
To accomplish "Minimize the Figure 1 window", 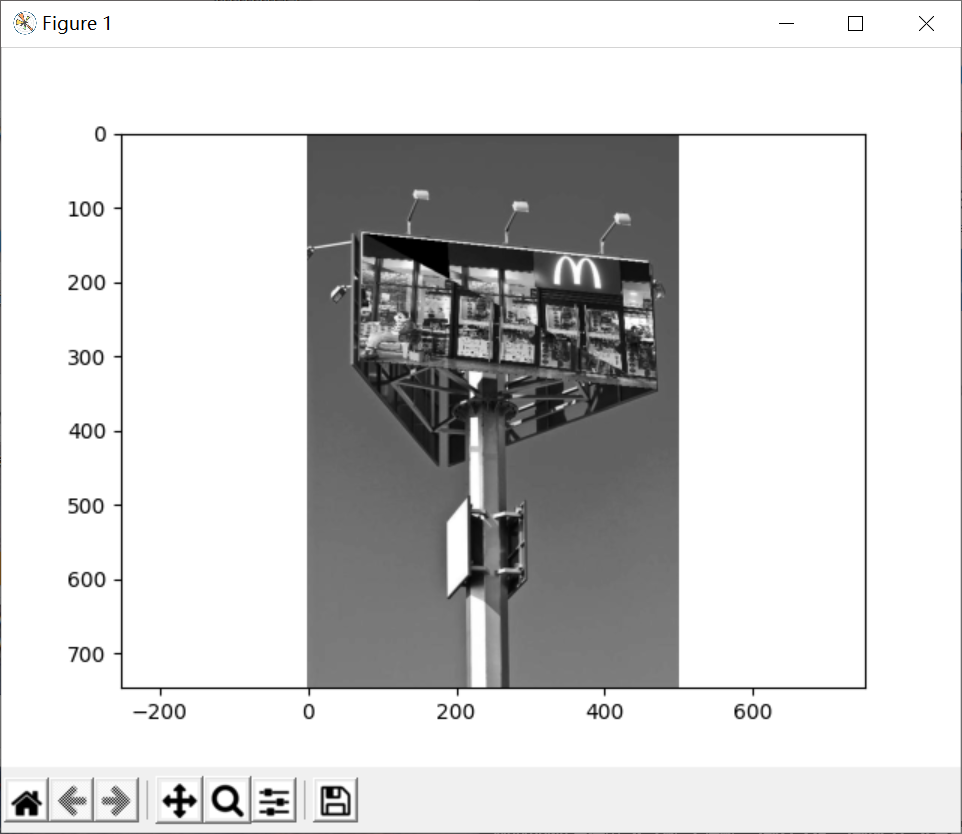I will coord(786,23).
